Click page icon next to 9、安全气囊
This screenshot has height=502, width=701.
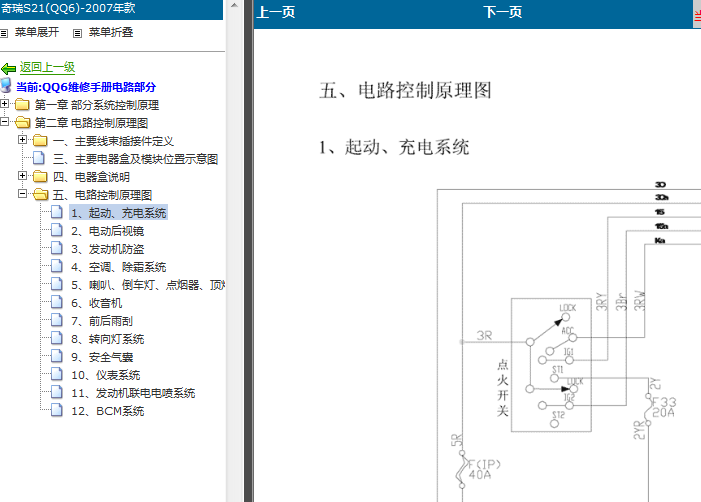pos(57,356)
